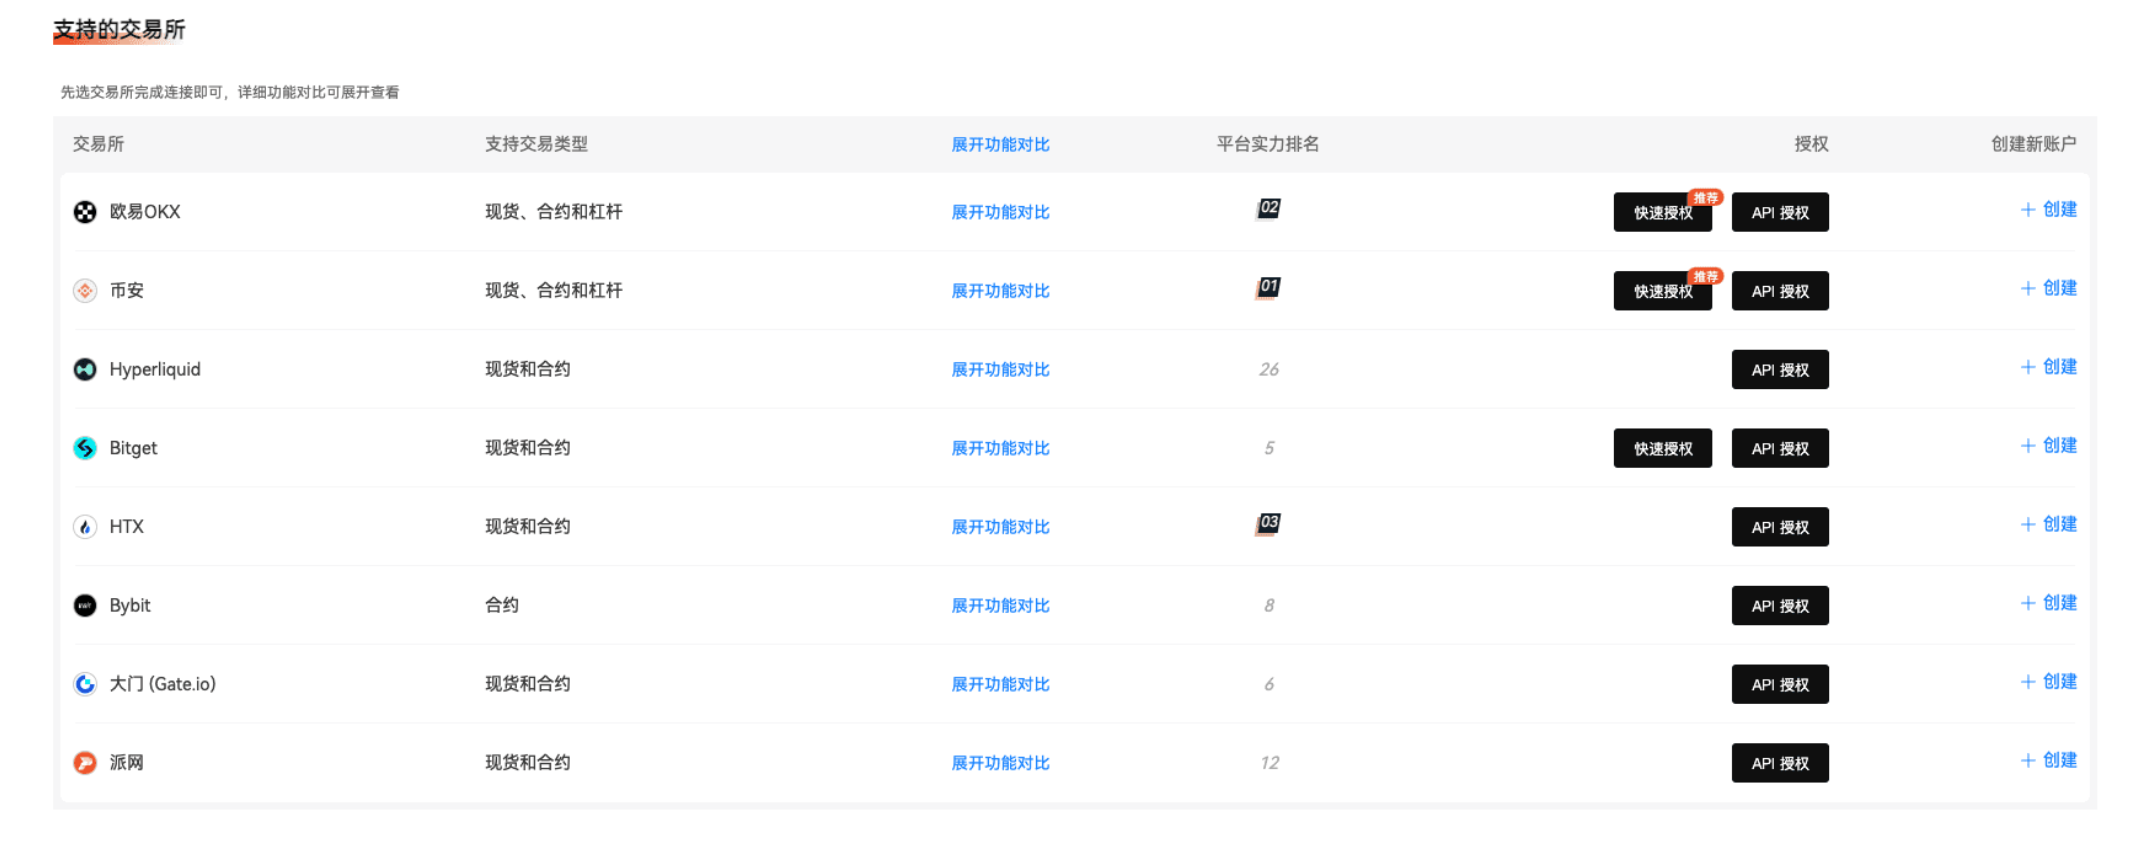Image resolution: width=2132 pixels, height=853 pixels.
Task: Expand 展开功能对比 for 币安
Action: [x=1000, y=291]
